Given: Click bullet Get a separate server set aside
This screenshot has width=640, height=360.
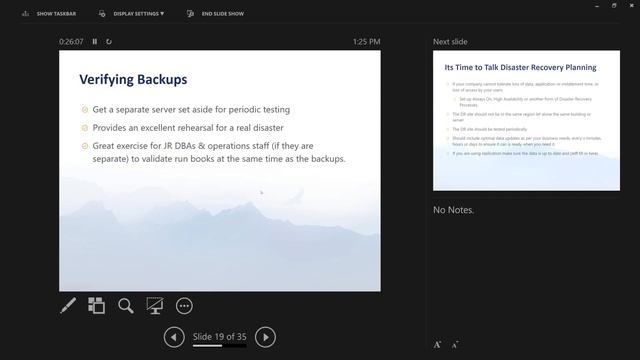Looking at the screenshot, I should coord(191,109).
